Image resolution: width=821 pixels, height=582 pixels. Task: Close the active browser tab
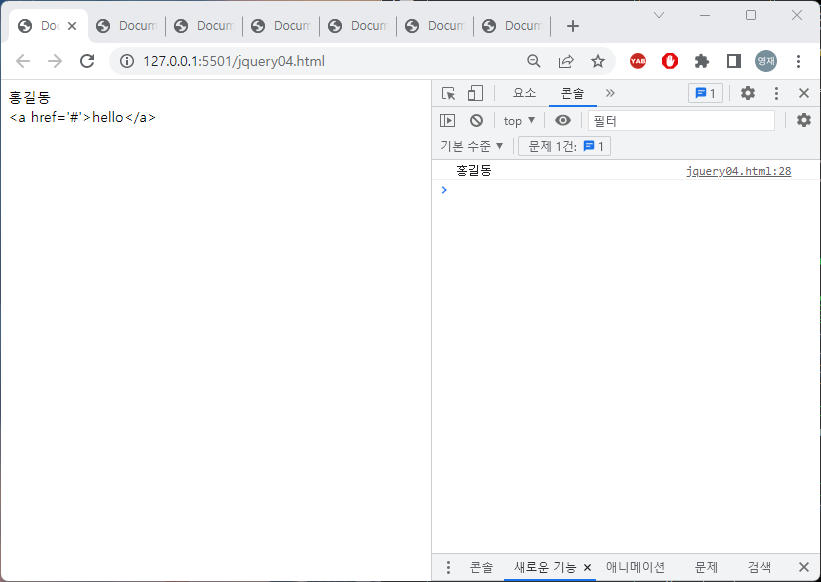click(x=72, y=26)
